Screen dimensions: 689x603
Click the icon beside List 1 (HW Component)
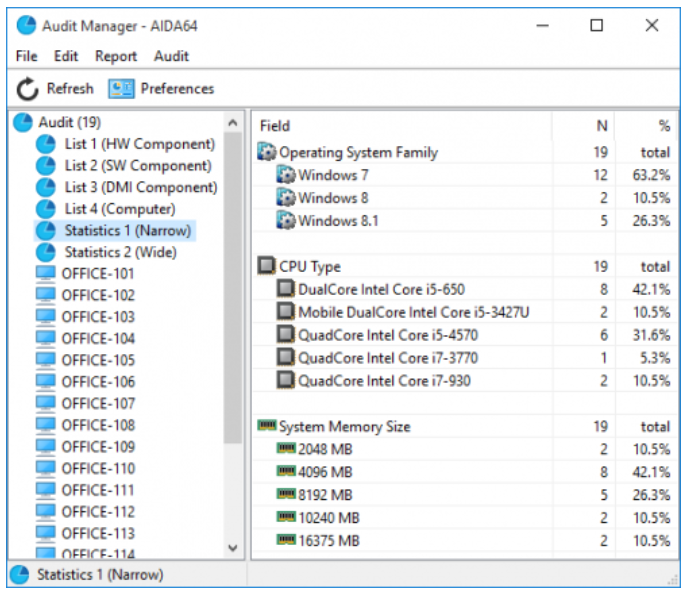[46, 144]
